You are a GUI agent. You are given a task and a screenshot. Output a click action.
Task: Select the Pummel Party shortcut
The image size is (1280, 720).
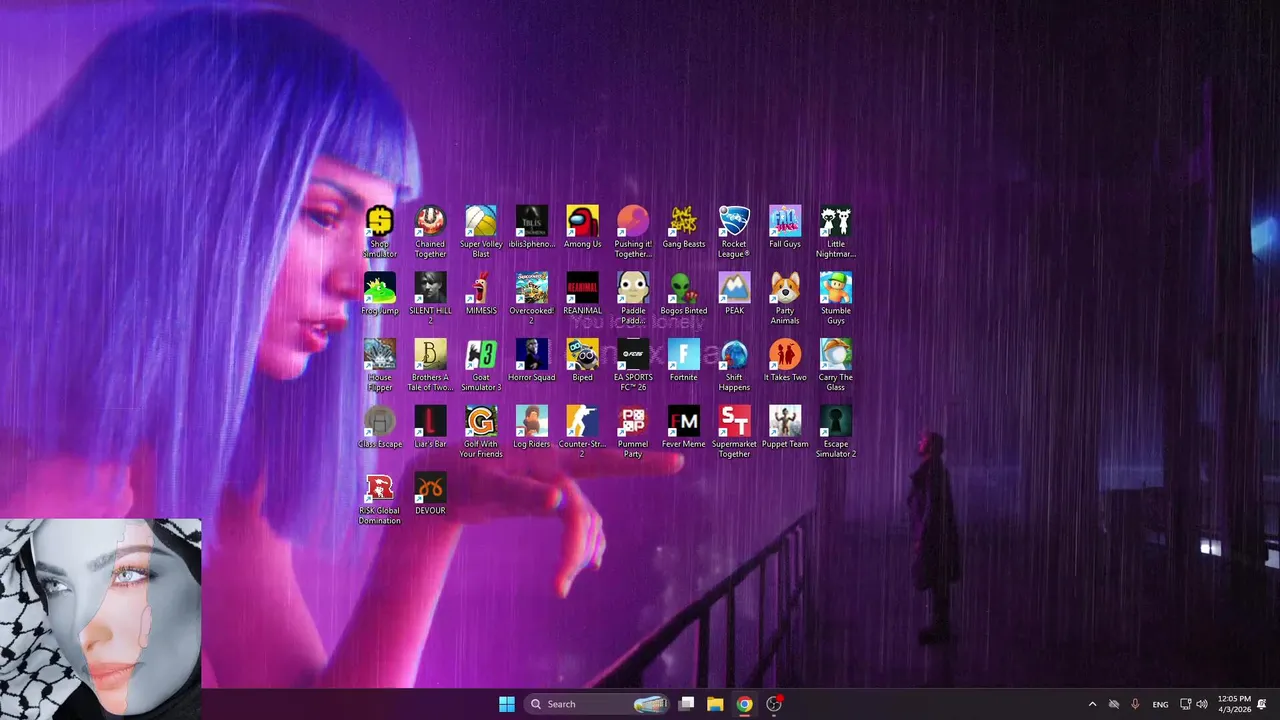tap(633, 432)
